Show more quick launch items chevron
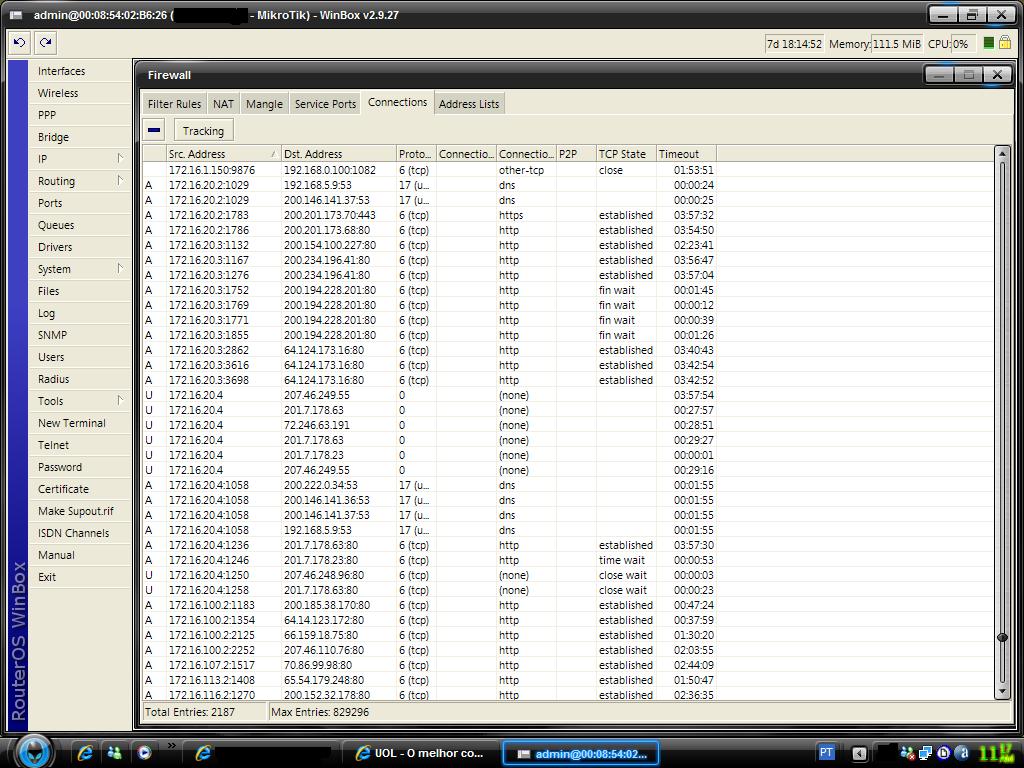This screenshot has width=1024, height=768. click(x=172, y=745)
